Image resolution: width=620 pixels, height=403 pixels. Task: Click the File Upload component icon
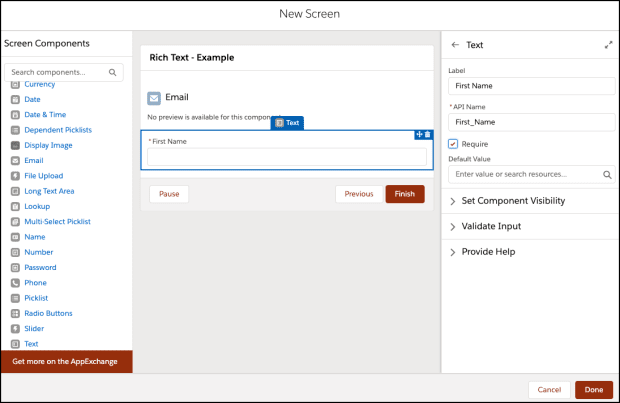tap(15, 176)
